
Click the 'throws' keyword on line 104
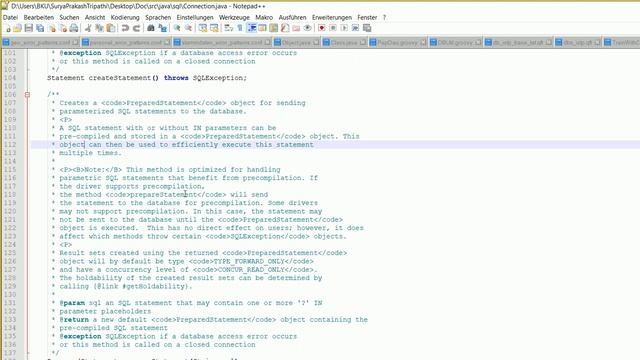(x=176, y=78)
